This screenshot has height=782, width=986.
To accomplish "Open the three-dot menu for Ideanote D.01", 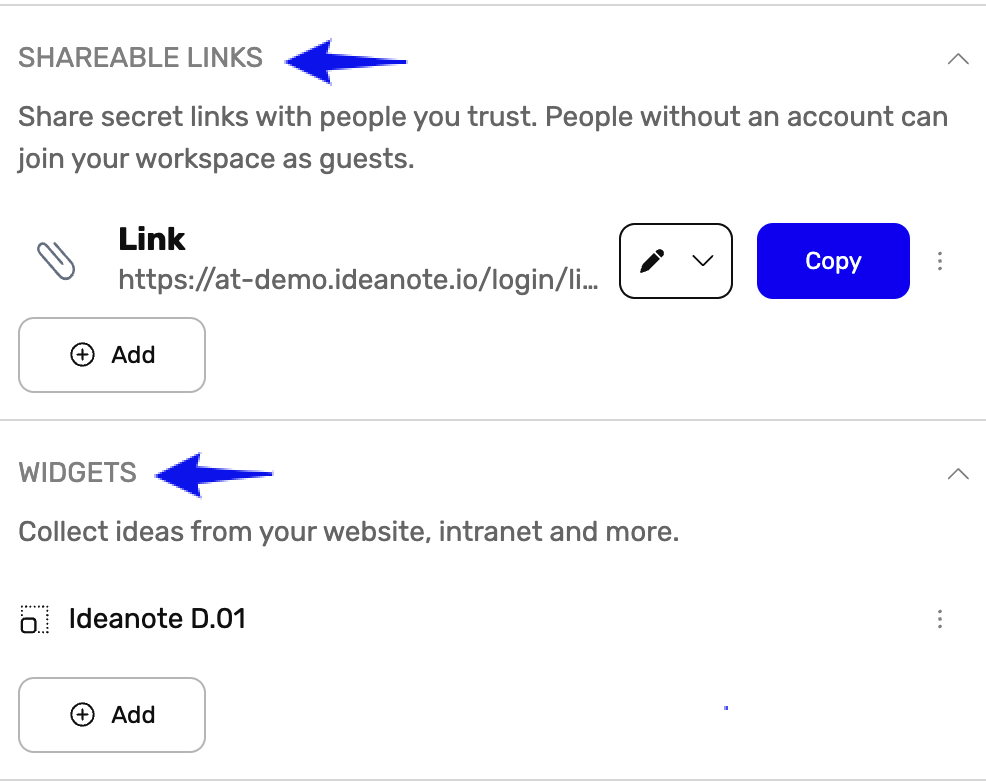I will (940, 619).
